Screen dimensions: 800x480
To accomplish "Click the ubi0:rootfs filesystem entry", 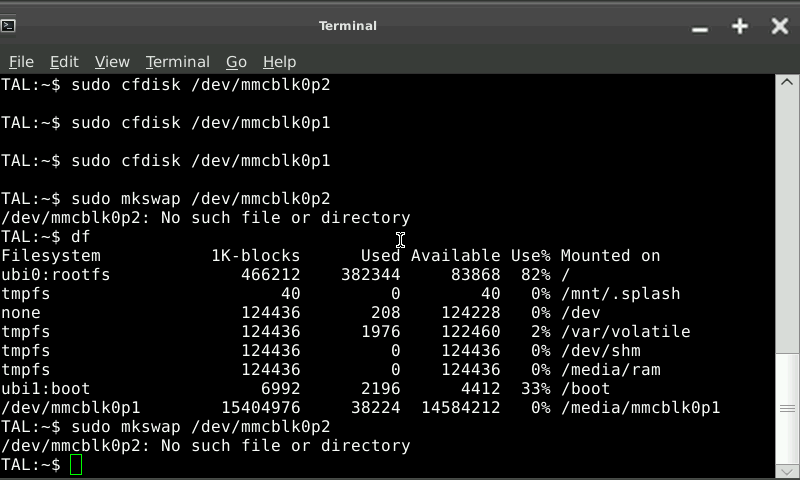I will (56, 275).
